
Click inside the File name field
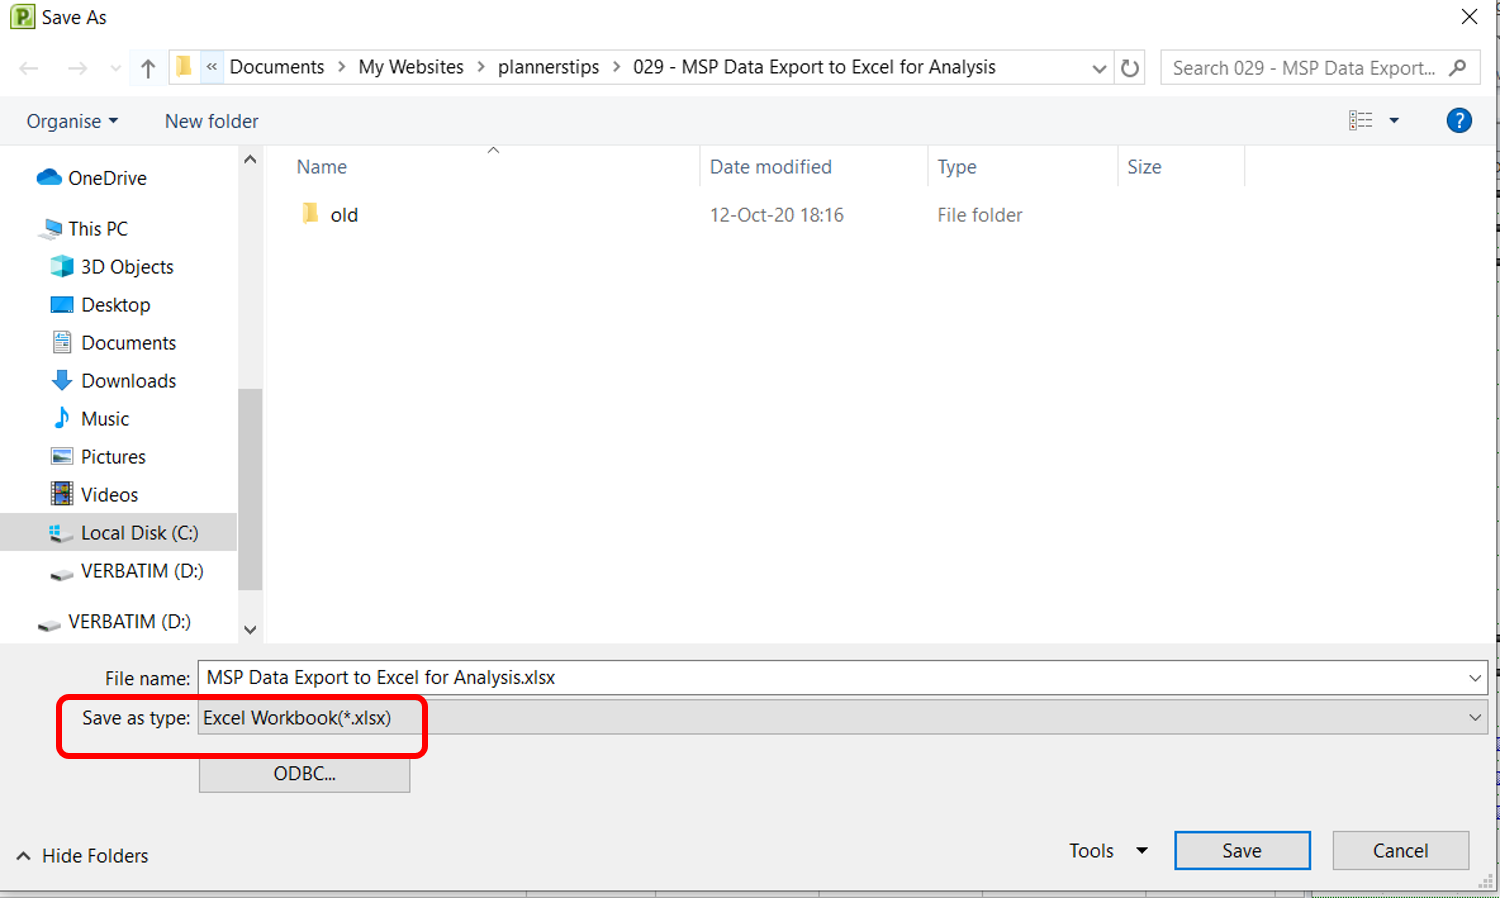(700, 677)
